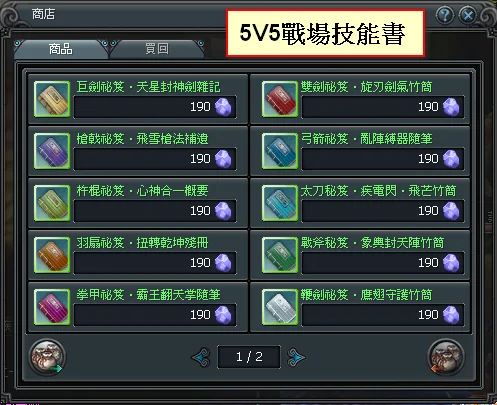Select the tan 巨劍秘笈 skill book icon
Image resolution: width=497 pixels, height=405 pixels.
(x=52, y=99)
